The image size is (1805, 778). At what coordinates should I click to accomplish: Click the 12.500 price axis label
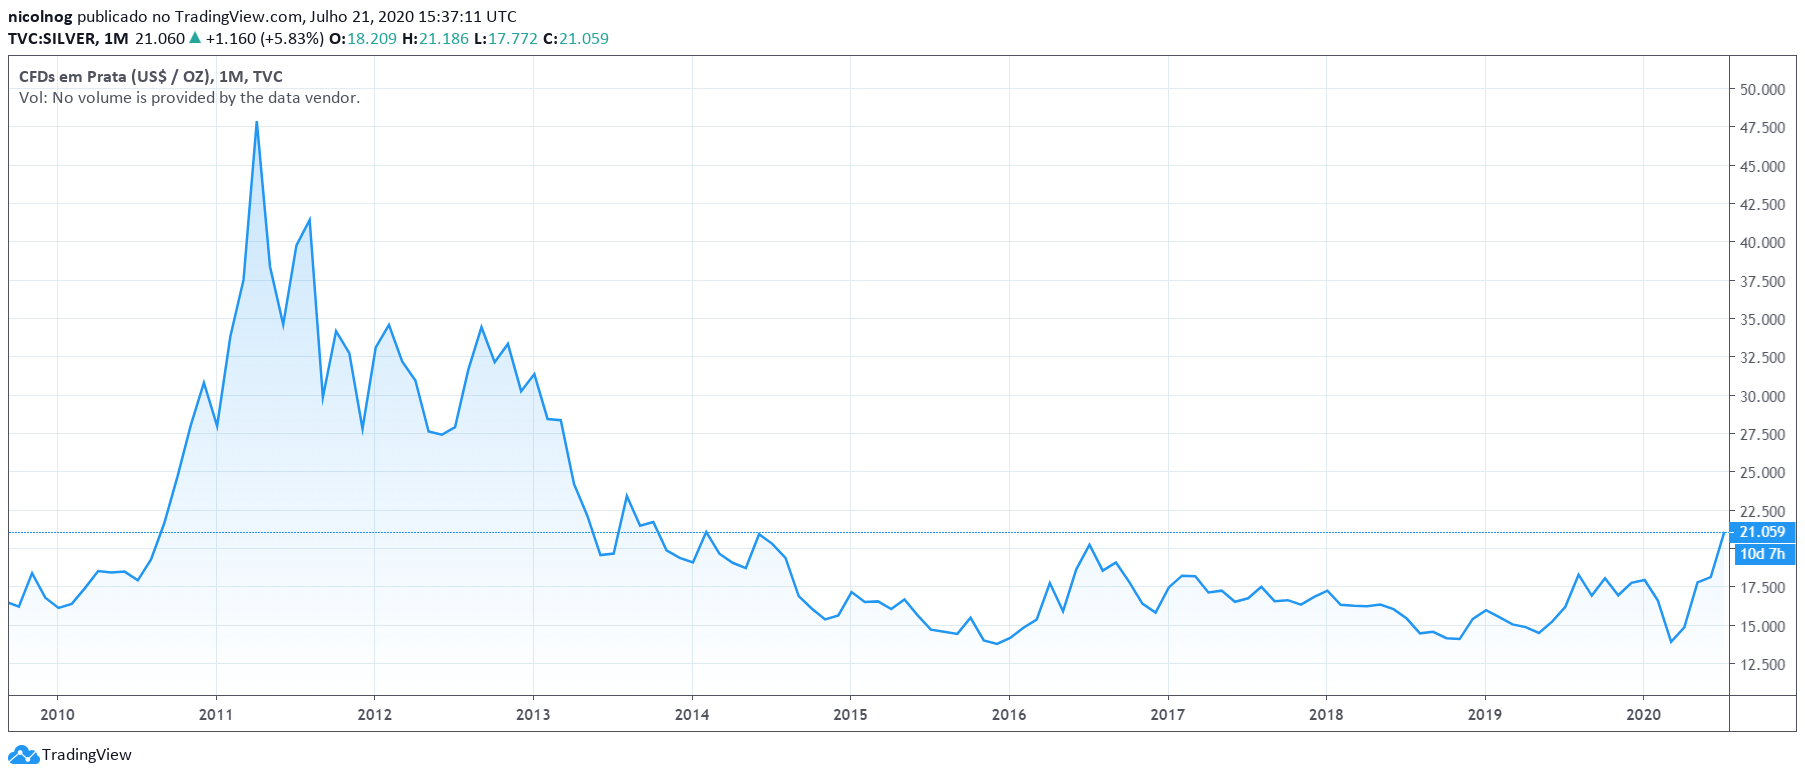1762,664
